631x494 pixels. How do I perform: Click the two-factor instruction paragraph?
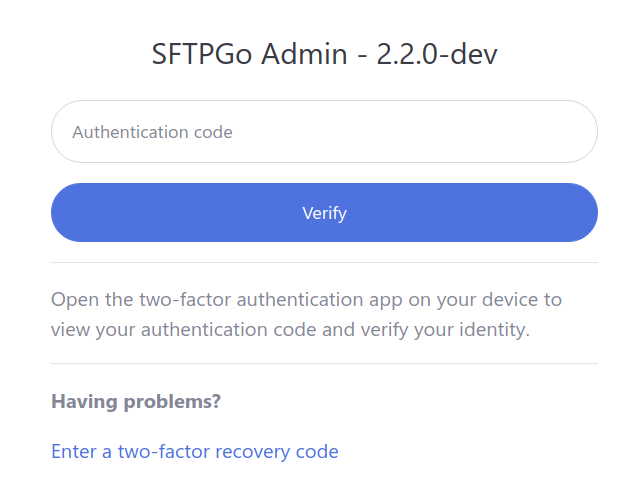305,314
